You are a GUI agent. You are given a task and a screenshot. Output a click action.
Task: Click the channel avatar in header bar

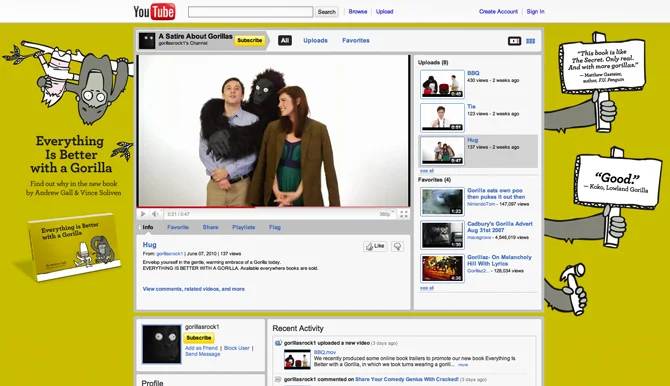tap(147, 41)
